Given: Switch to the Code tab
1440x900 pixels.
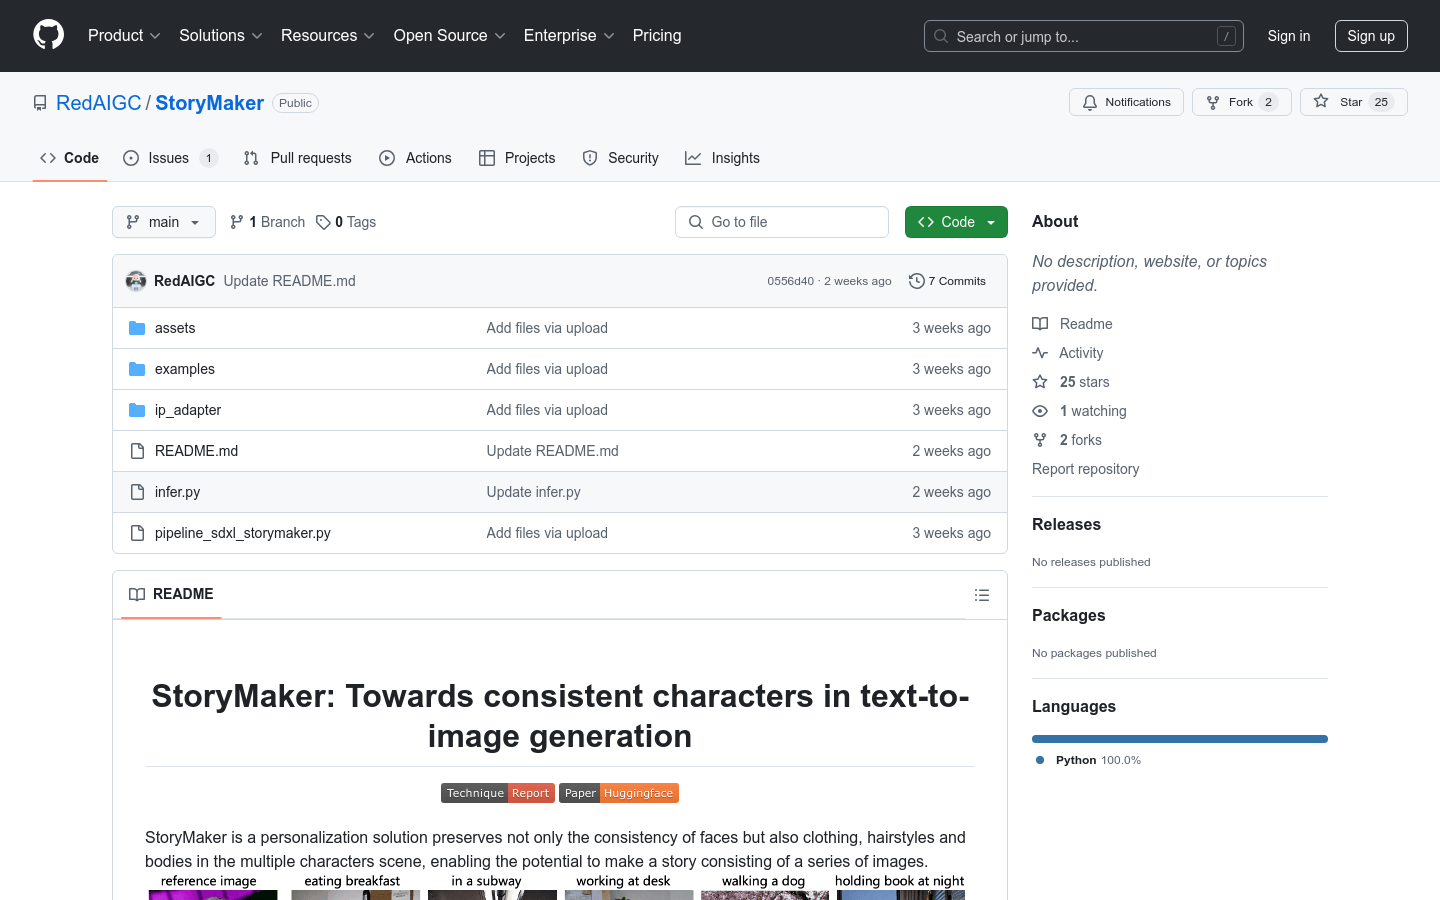Looking at the screenshot, I should pos(70,158).
